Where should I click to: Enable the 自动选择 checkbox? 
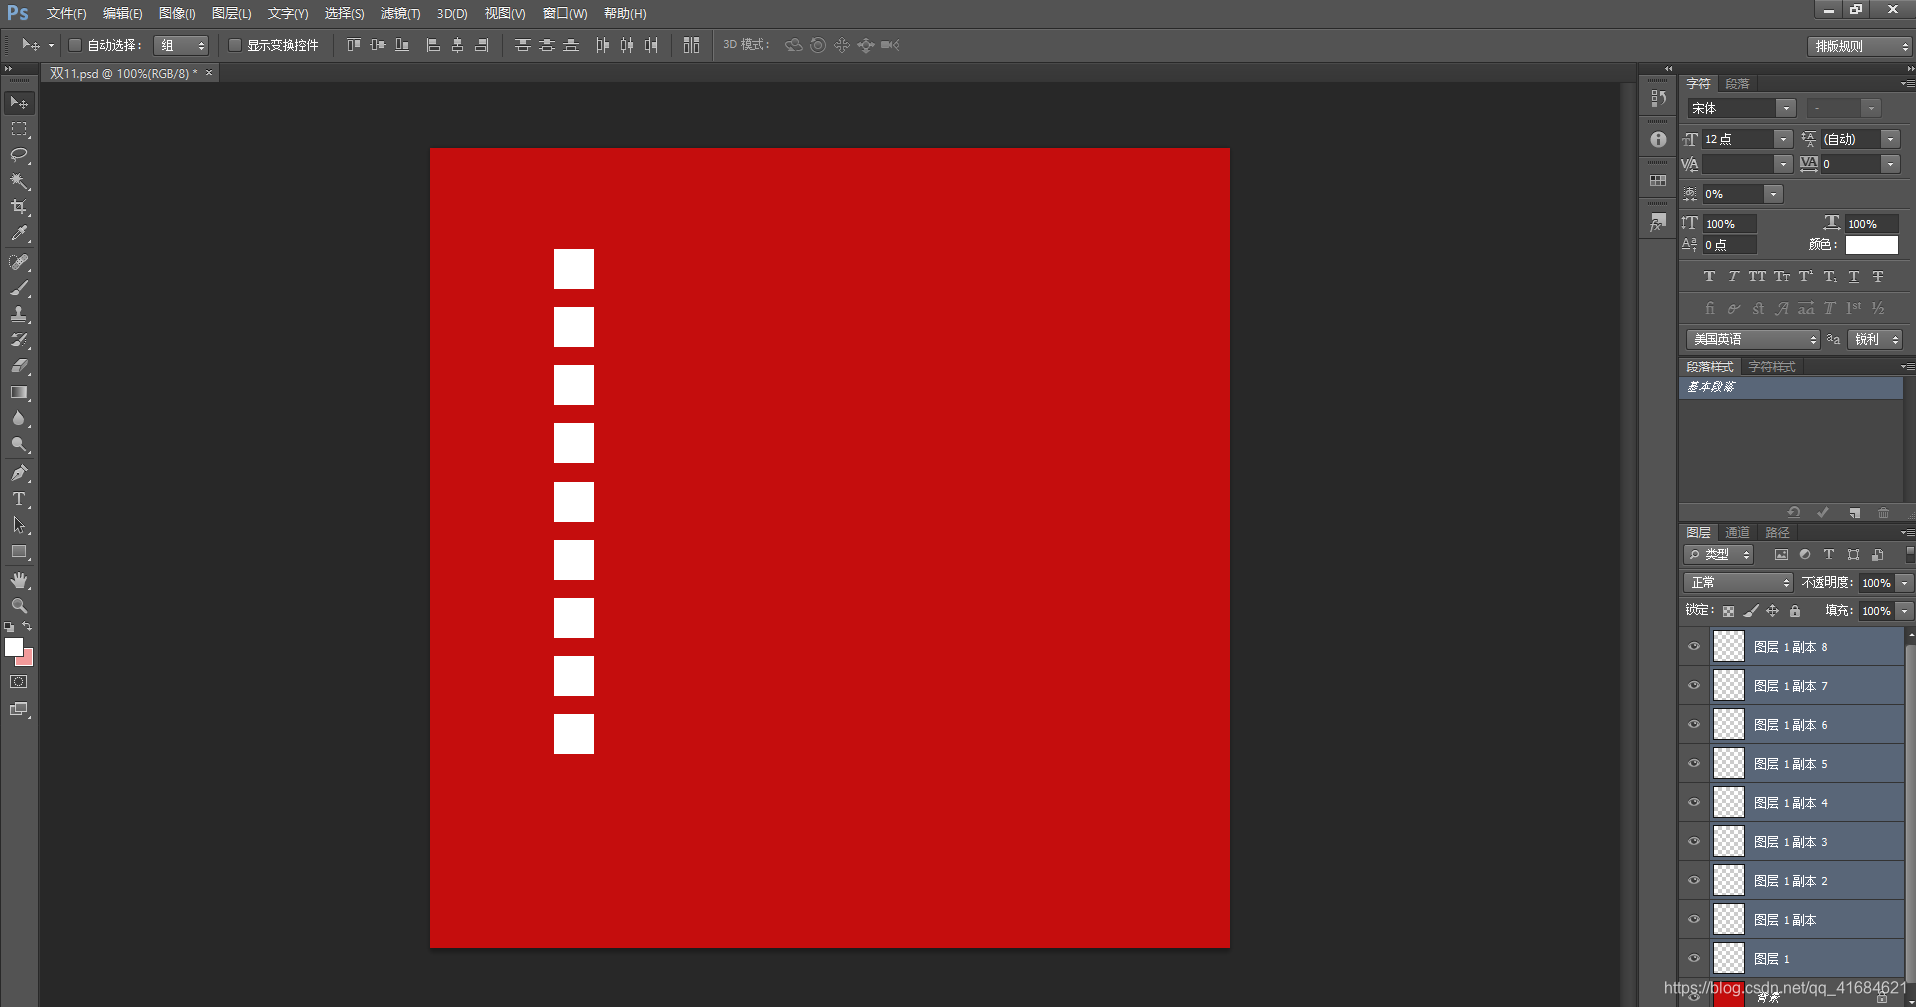point(74,45)
